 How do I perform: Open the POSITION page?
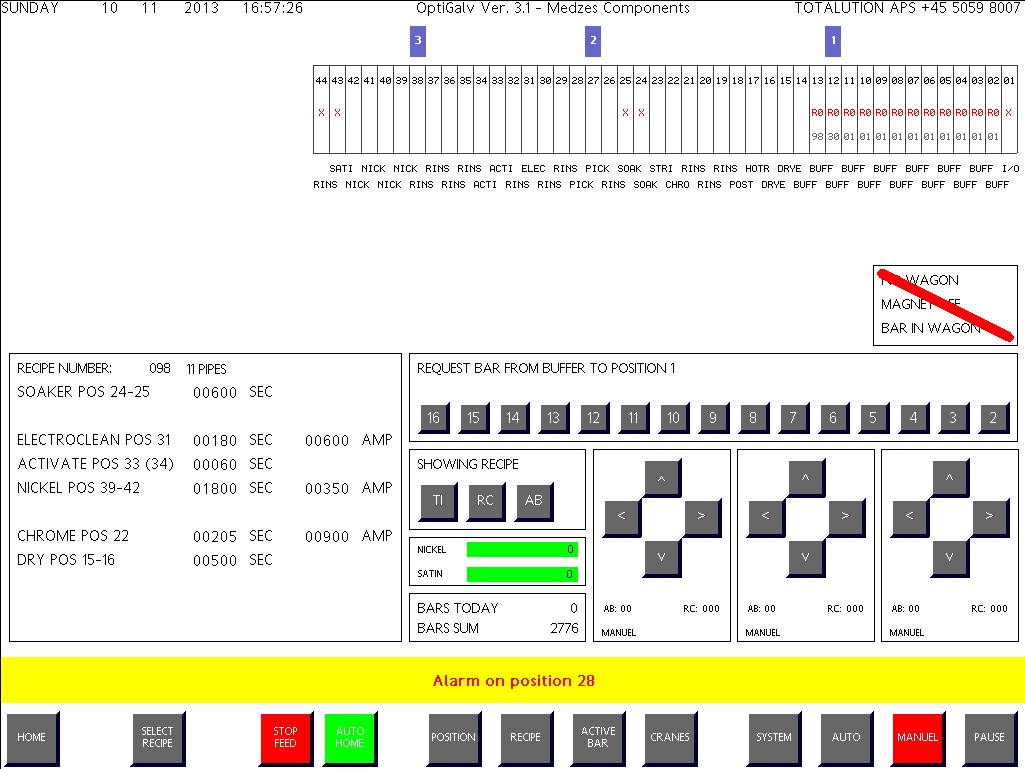click(x=454, y=738)
